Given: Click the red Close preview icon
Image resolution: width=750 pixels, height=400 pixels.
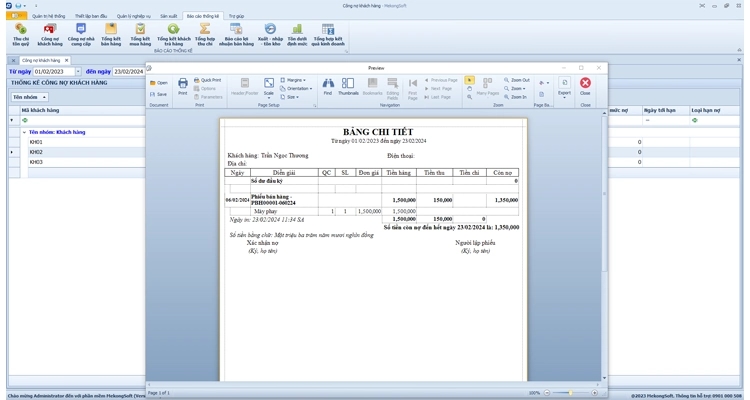Looking at the screenshot, I should (x=585, y=86).
